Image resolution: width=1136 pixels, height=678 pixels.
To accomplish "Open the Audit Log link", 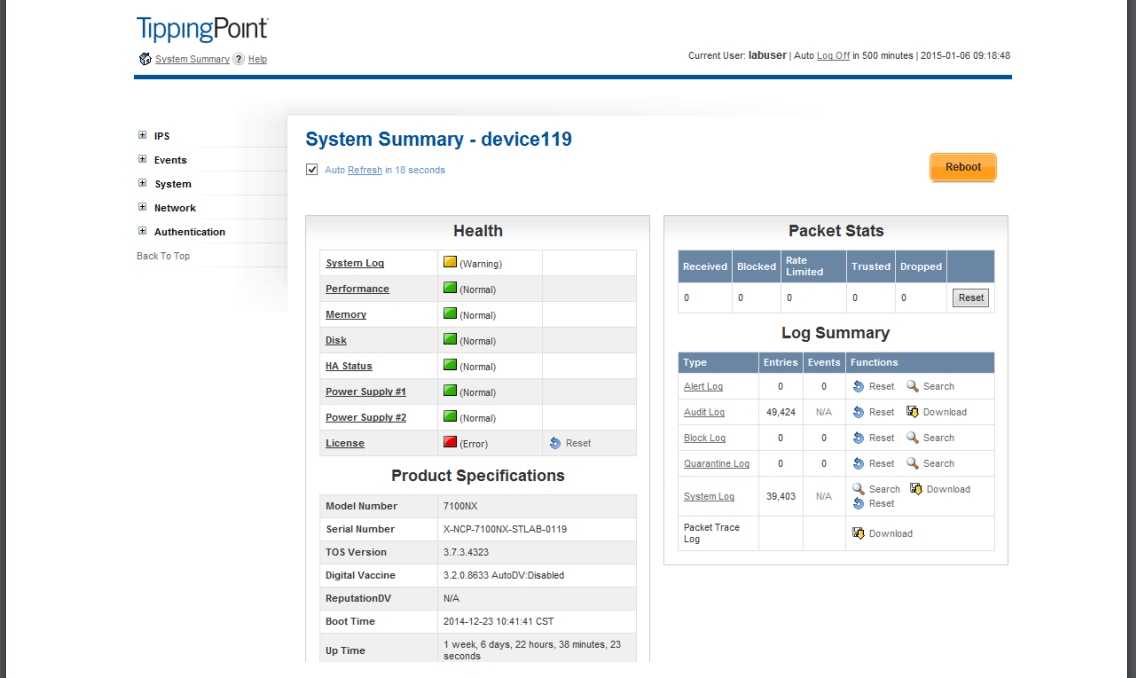I will pyautogui.click(x=704, y=412).
